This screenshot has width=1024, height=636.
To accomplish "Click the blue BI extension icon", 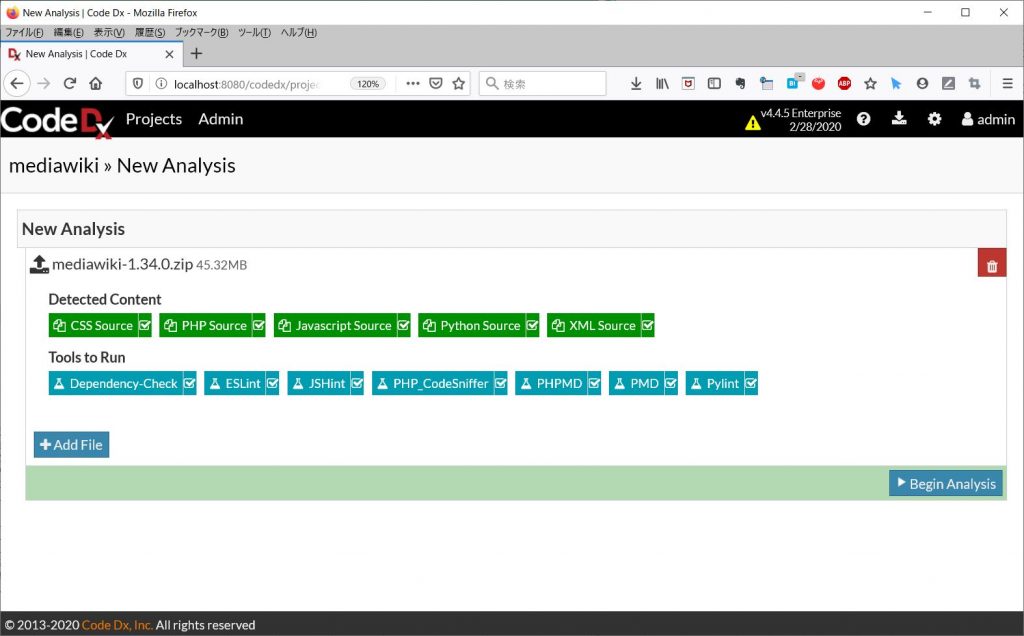I will tap(793, 83).
